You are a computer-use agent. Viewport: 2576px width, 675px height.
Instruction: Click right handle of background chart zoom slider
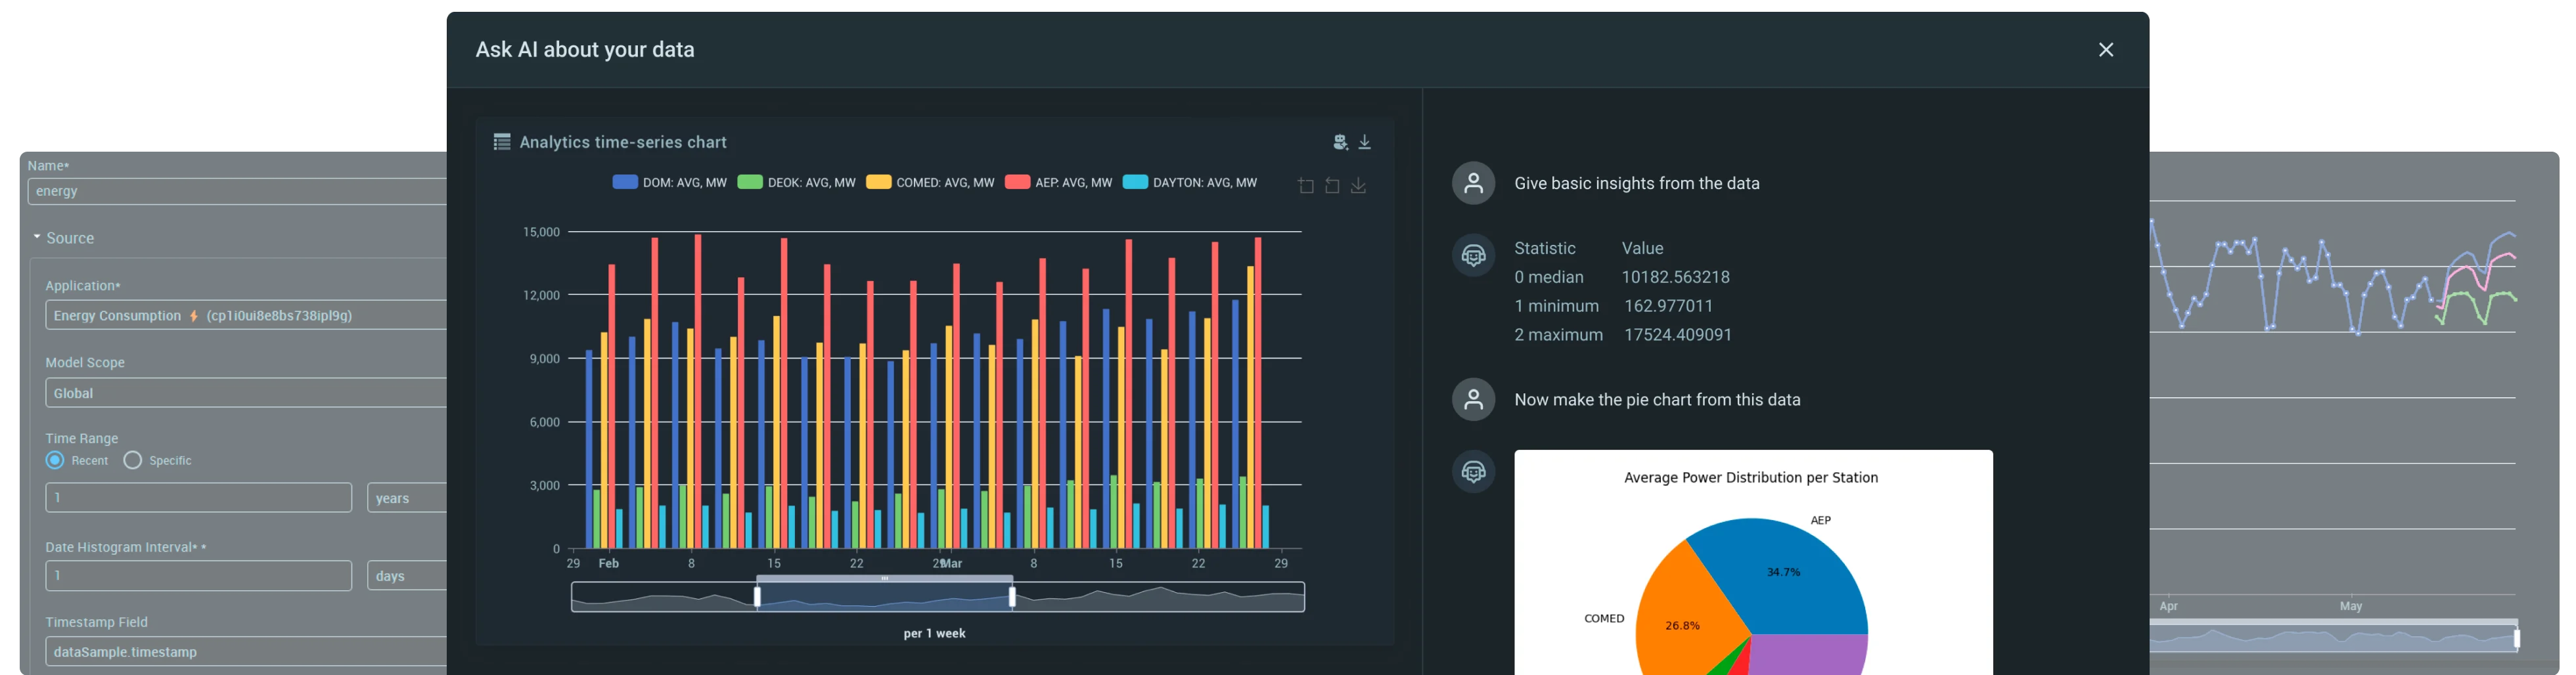coord(2516,638)
